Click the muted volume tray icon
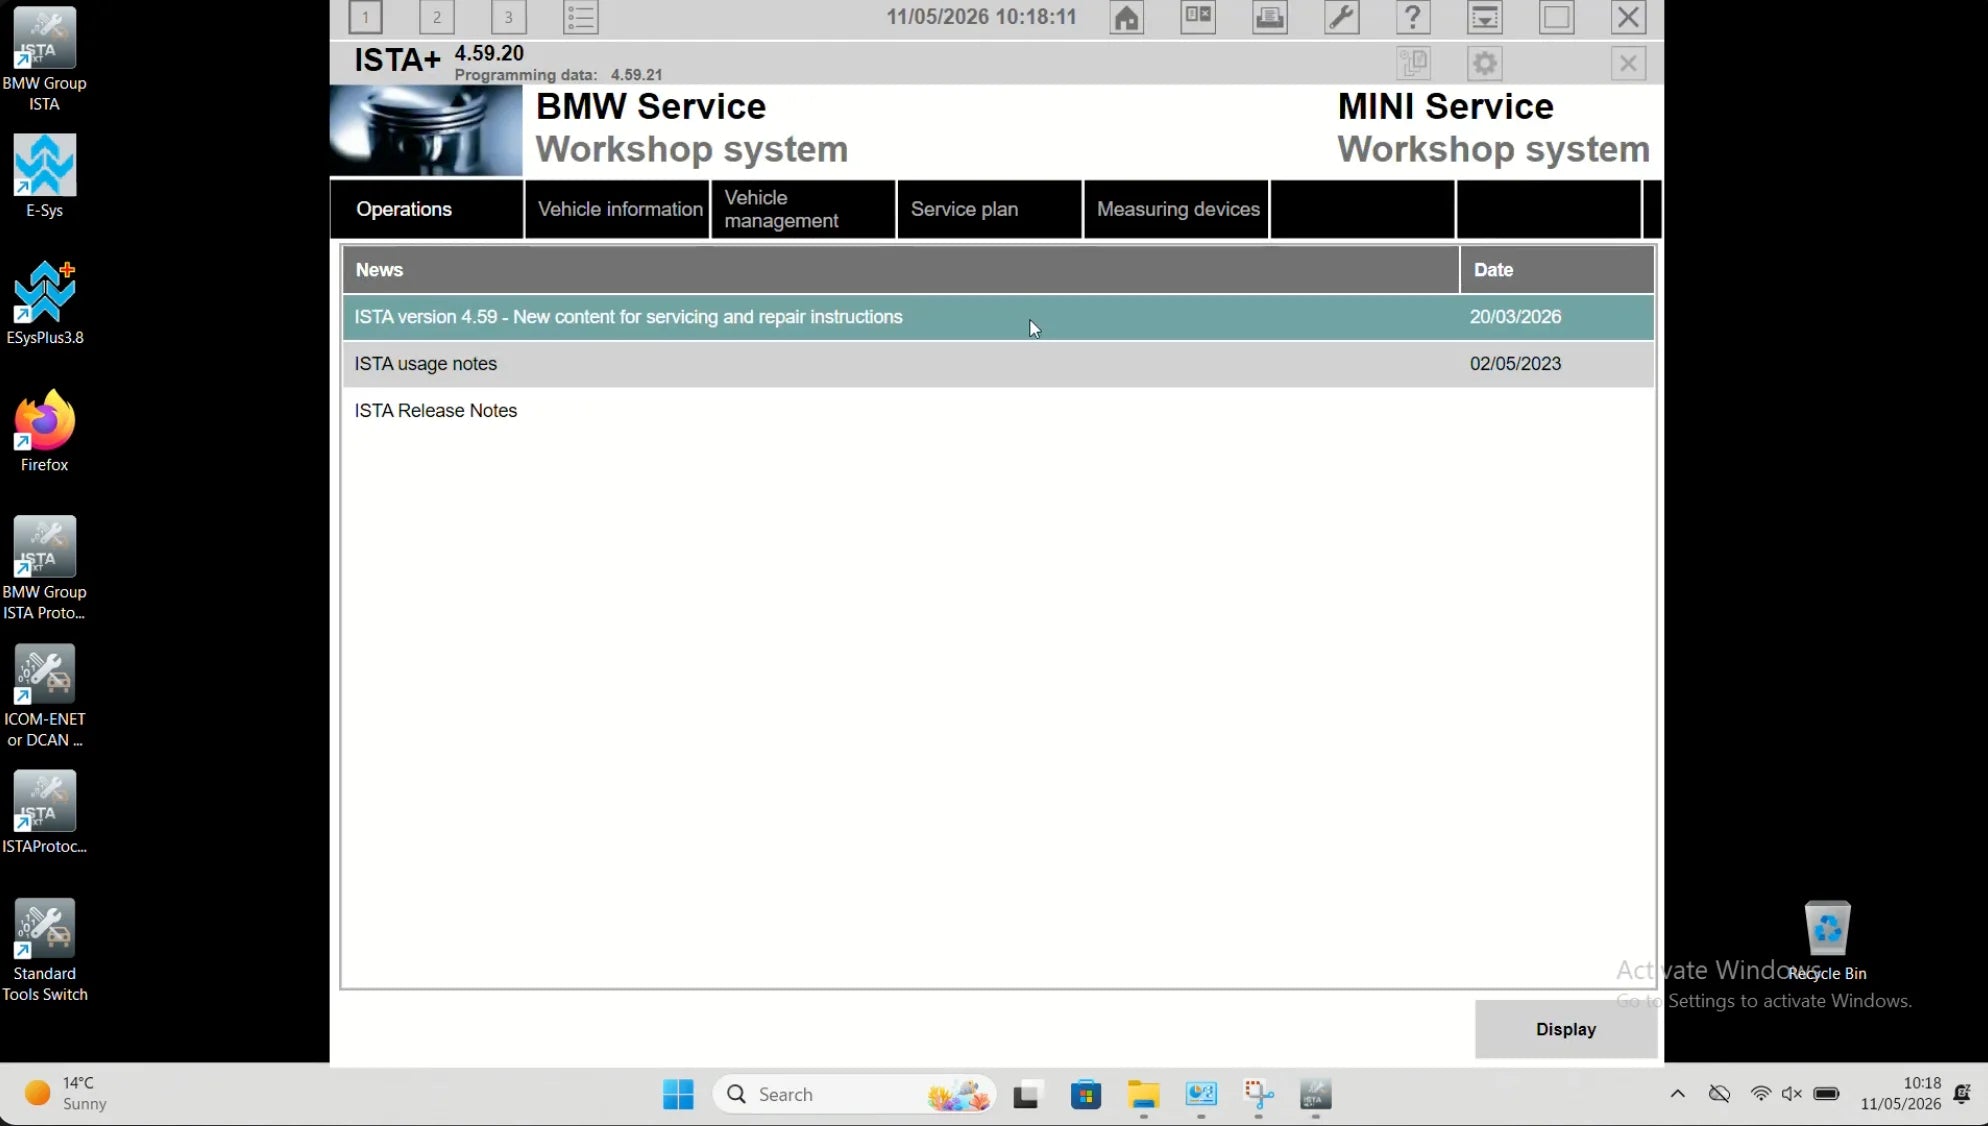Image resolution: width=1988 pixels, height=1126 pixels. [1792, 1094]
